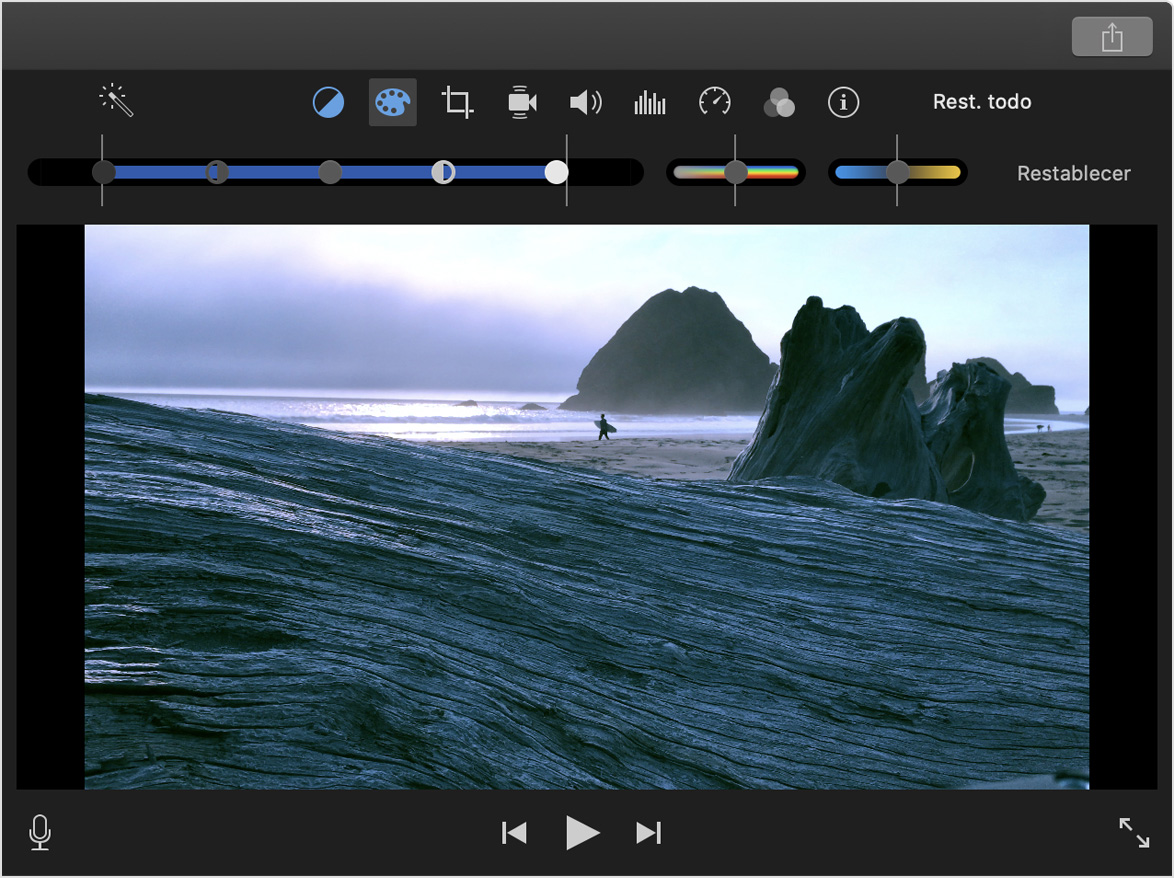Show the clip information panel
The image size is (1174, 878).
(x=843, y=101)
